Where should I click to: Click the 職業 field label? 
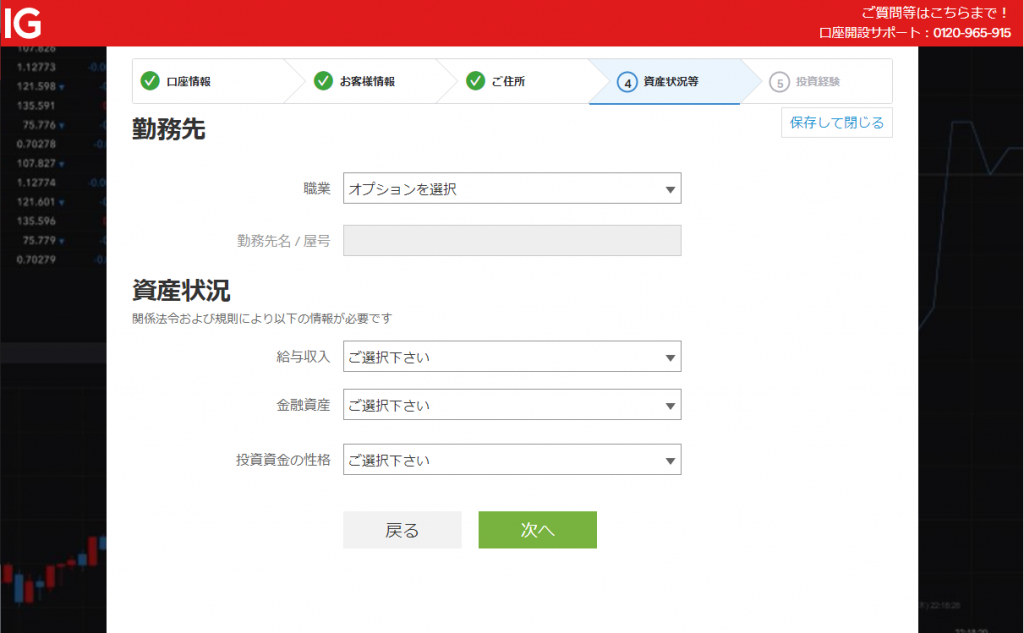click(x=317, y=189)
